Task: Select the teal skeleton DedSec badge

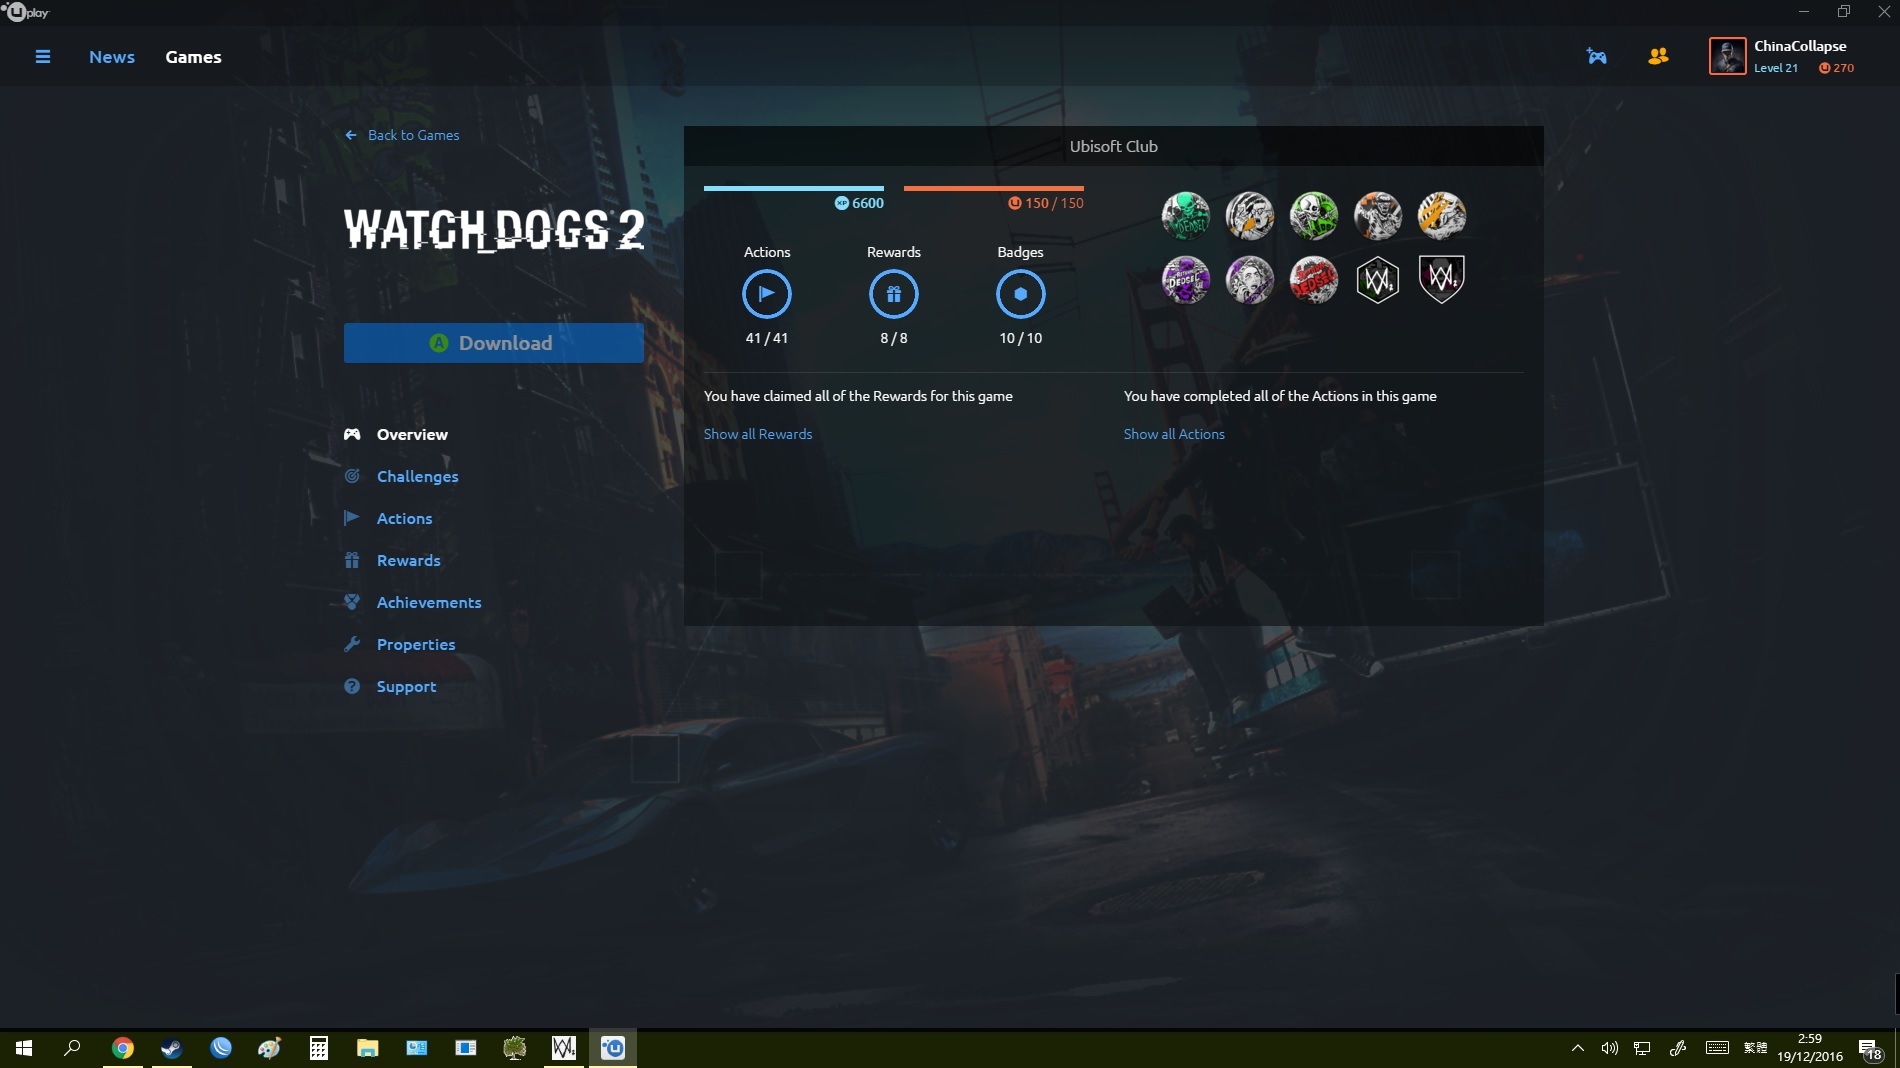Action: (1186, 215)
